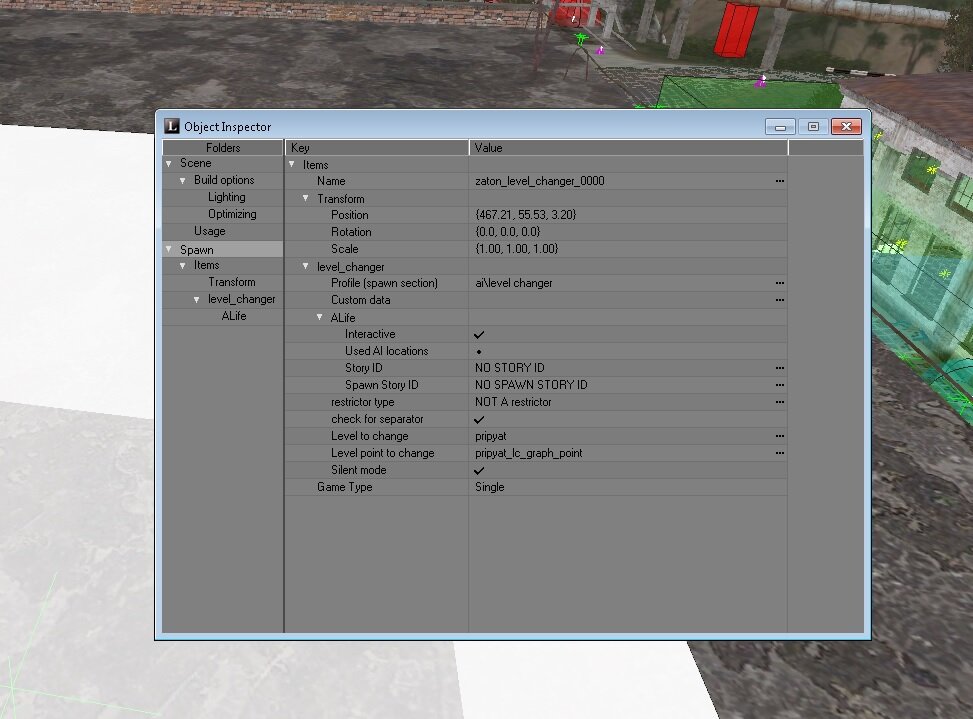The image size is (973, 719).
Task: Select the Lighting folder item
Action: pos(226,197)
